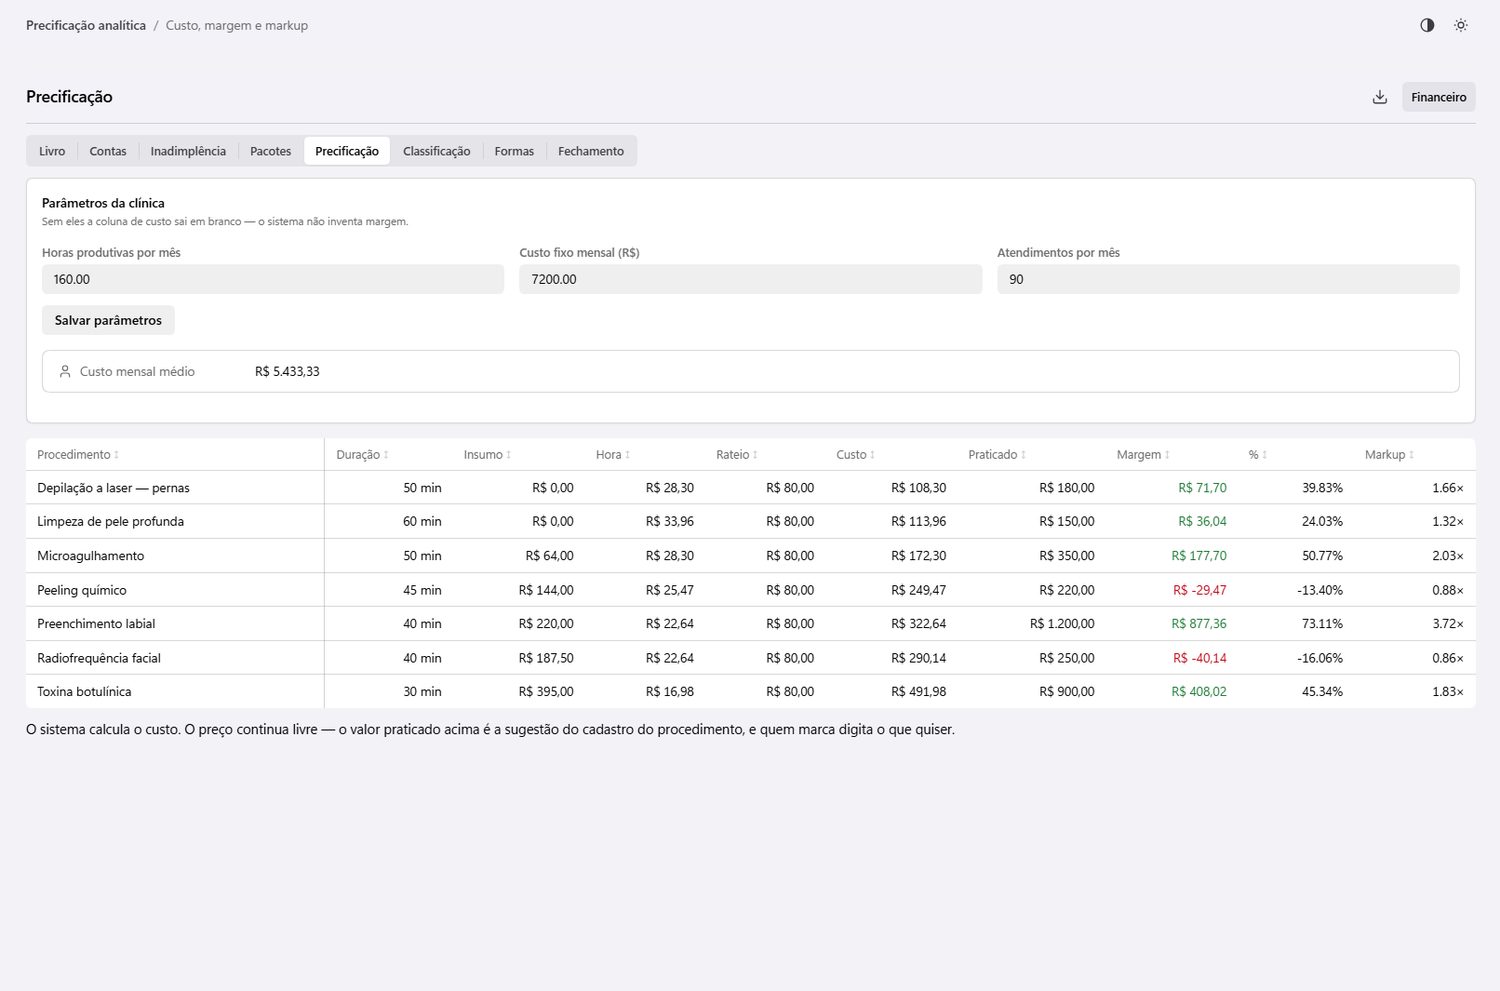Download the pricing report

[x=1380, y=97]
